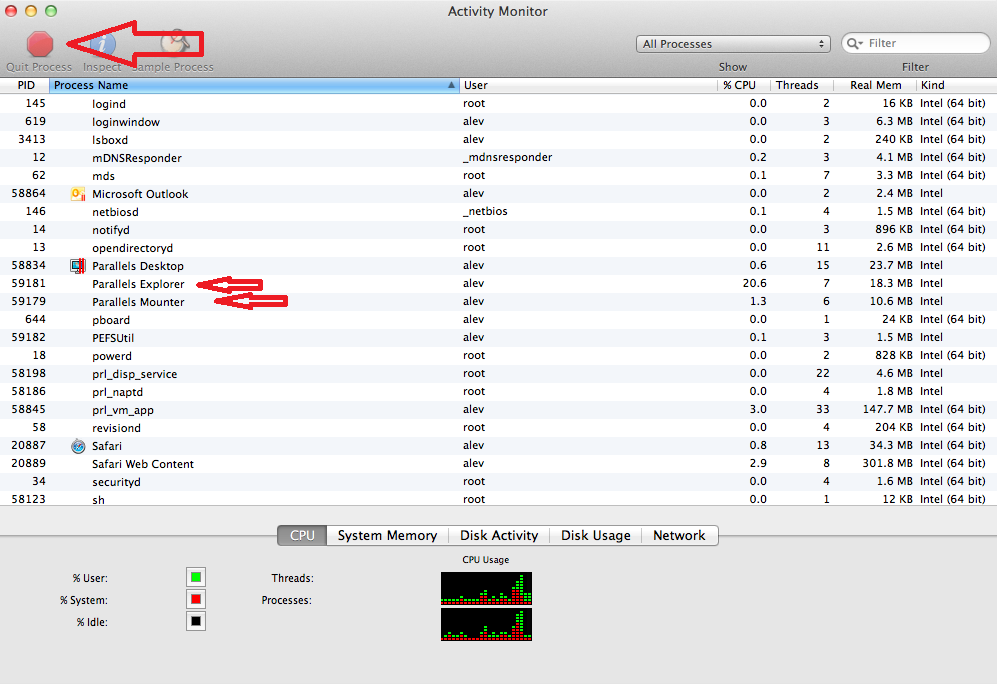Open the All Processes dropdown

point(733,44)
